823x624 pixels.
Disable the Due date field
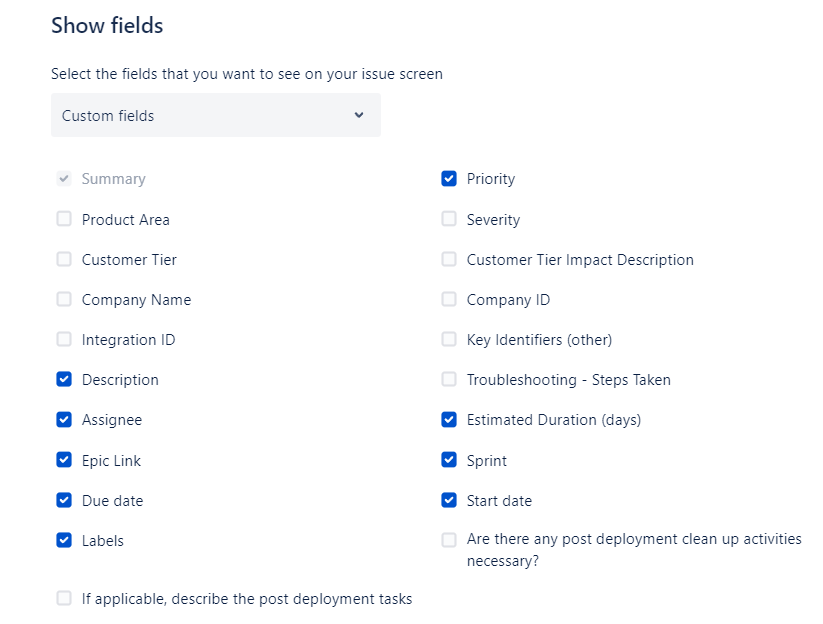[x=64, y=500]
